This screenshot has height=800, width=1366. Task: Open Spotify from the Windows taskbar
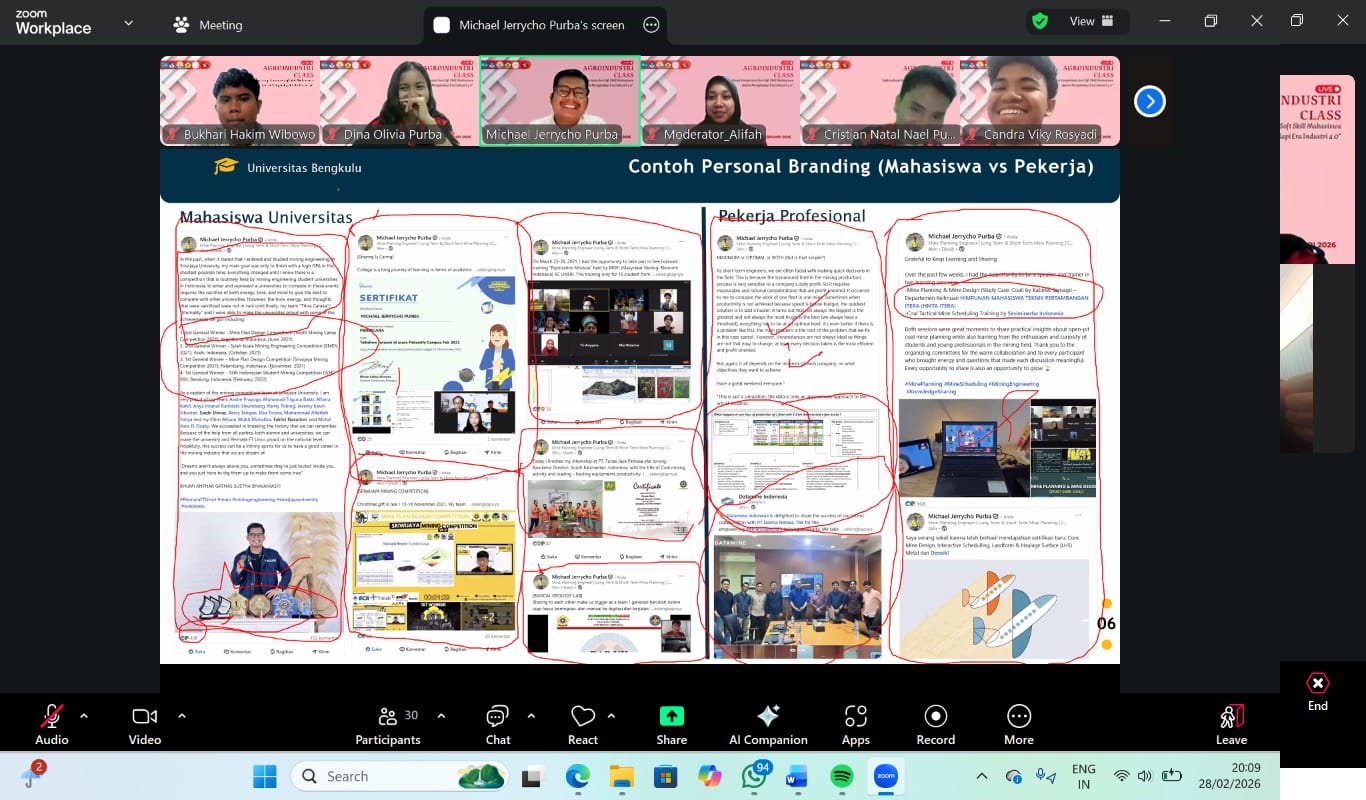pos(841,776)
